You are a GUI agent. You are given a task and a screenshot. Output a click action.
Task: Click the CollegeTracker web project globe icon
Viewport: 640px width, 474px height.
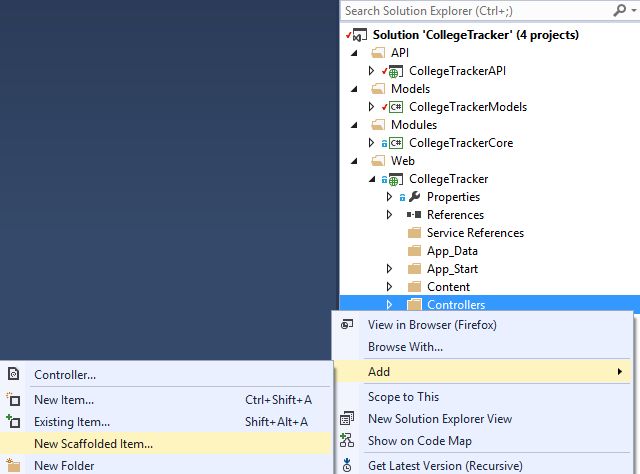(x=396, y=180)
